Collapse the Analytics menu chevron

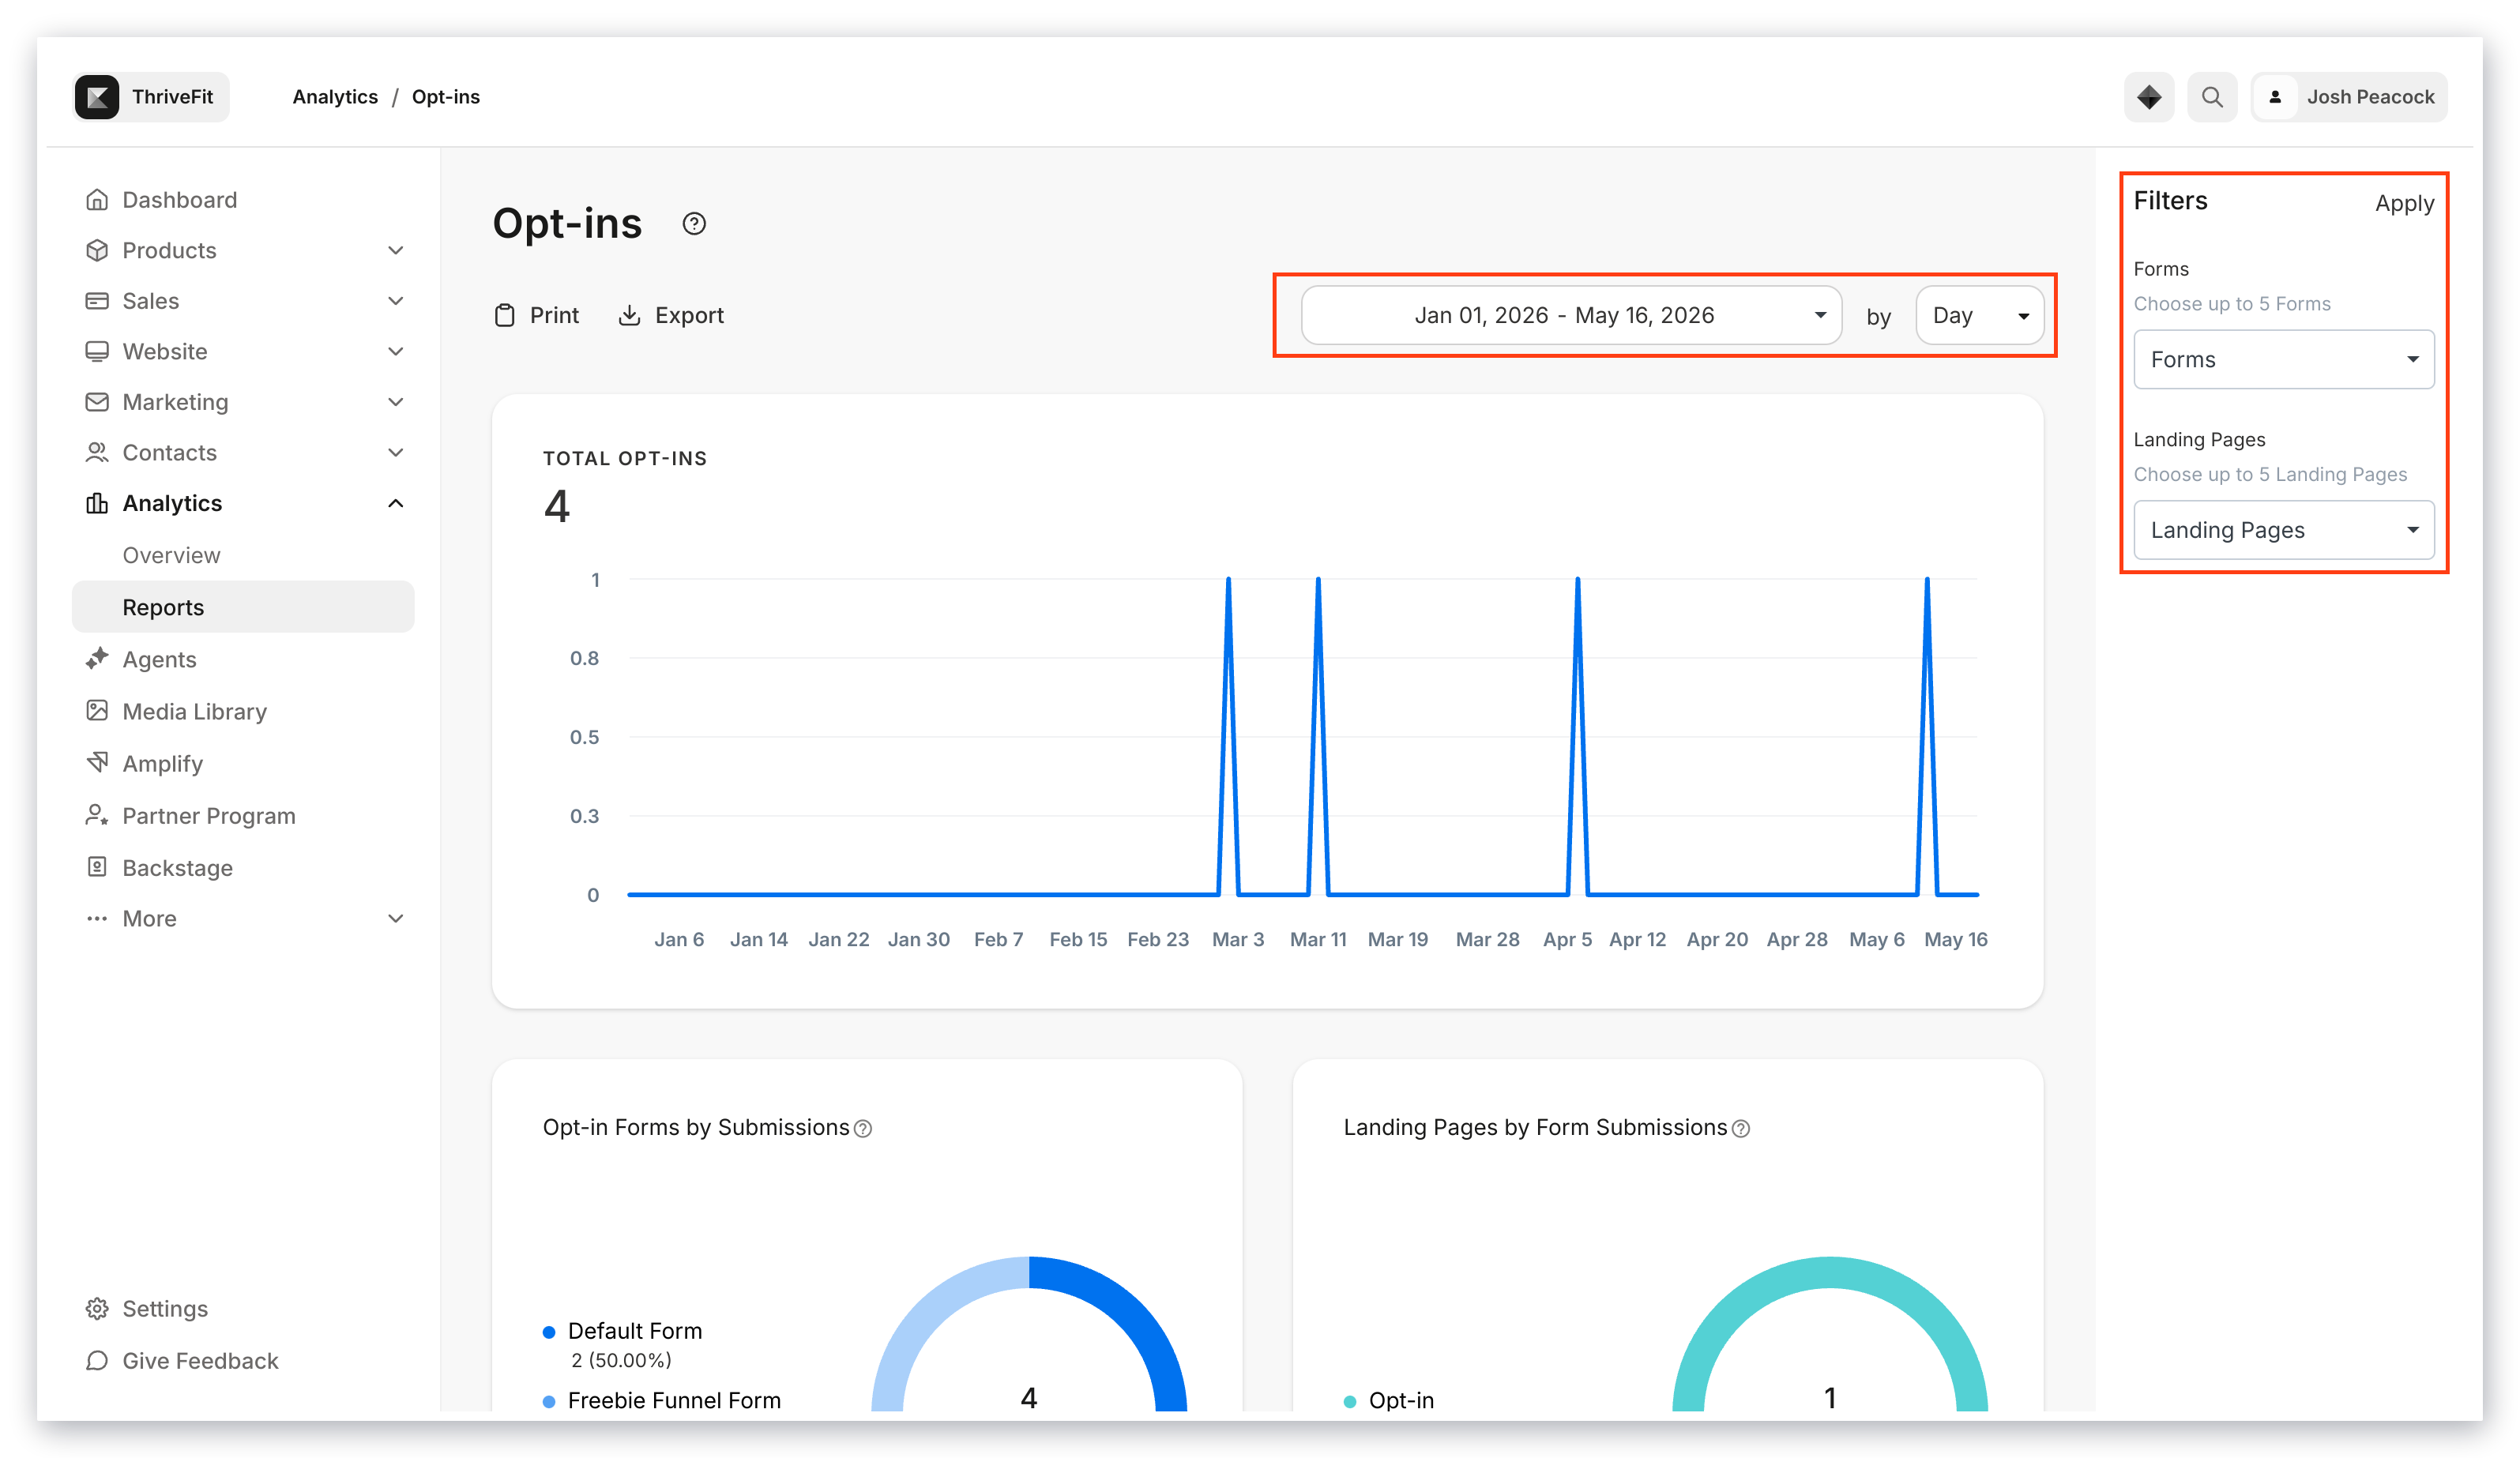pyautogui.click(x=396, y=503)
